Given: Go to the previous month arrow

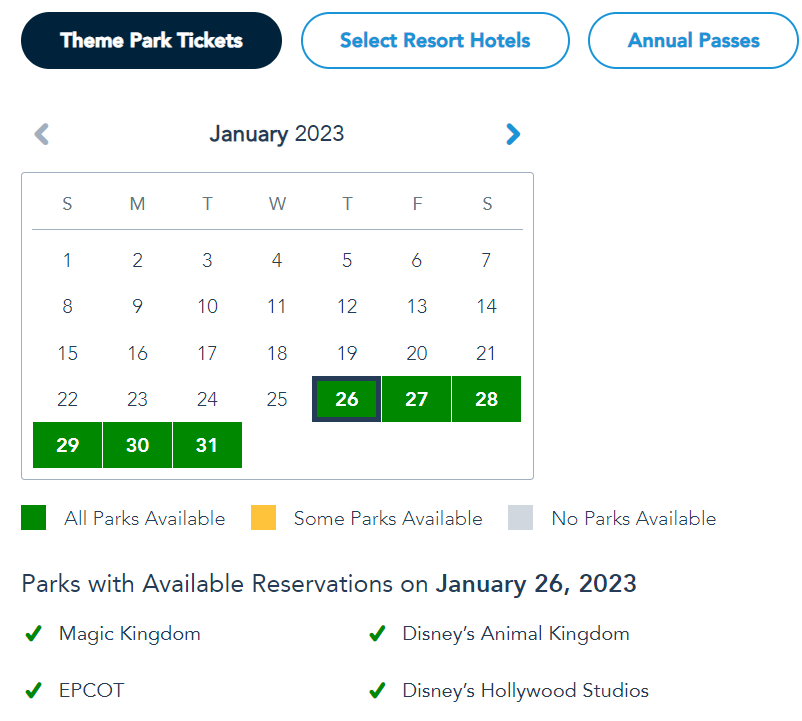Looking at the screenshot, I should (42, 134).
